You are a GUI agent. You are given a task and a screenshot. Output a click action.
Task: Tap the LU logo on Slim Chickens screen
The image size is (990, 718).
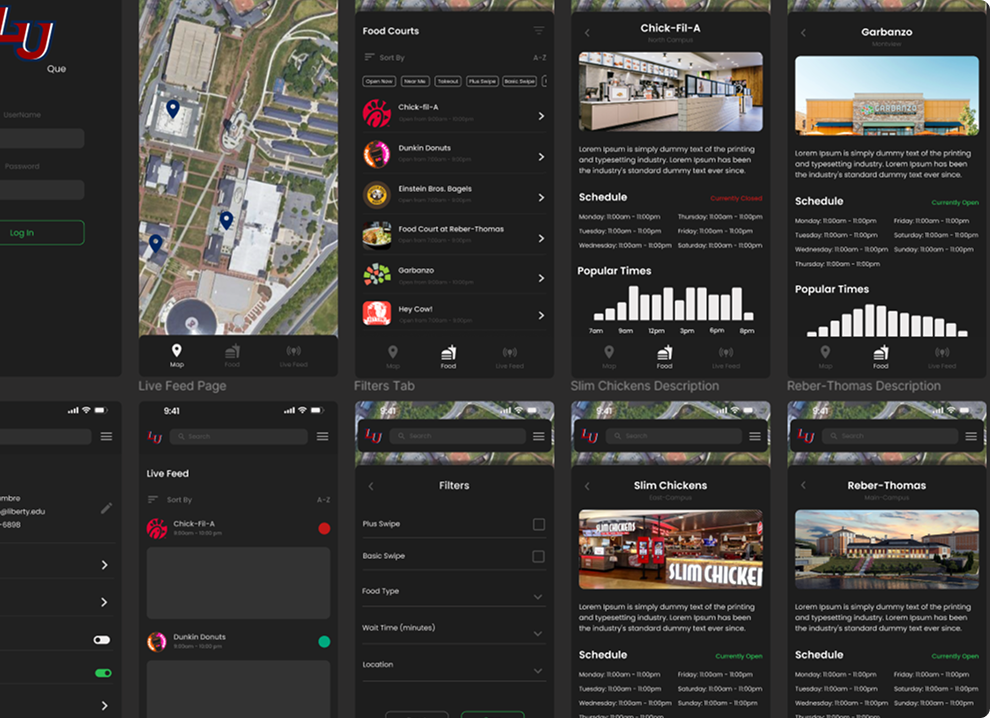coord(590,436)
